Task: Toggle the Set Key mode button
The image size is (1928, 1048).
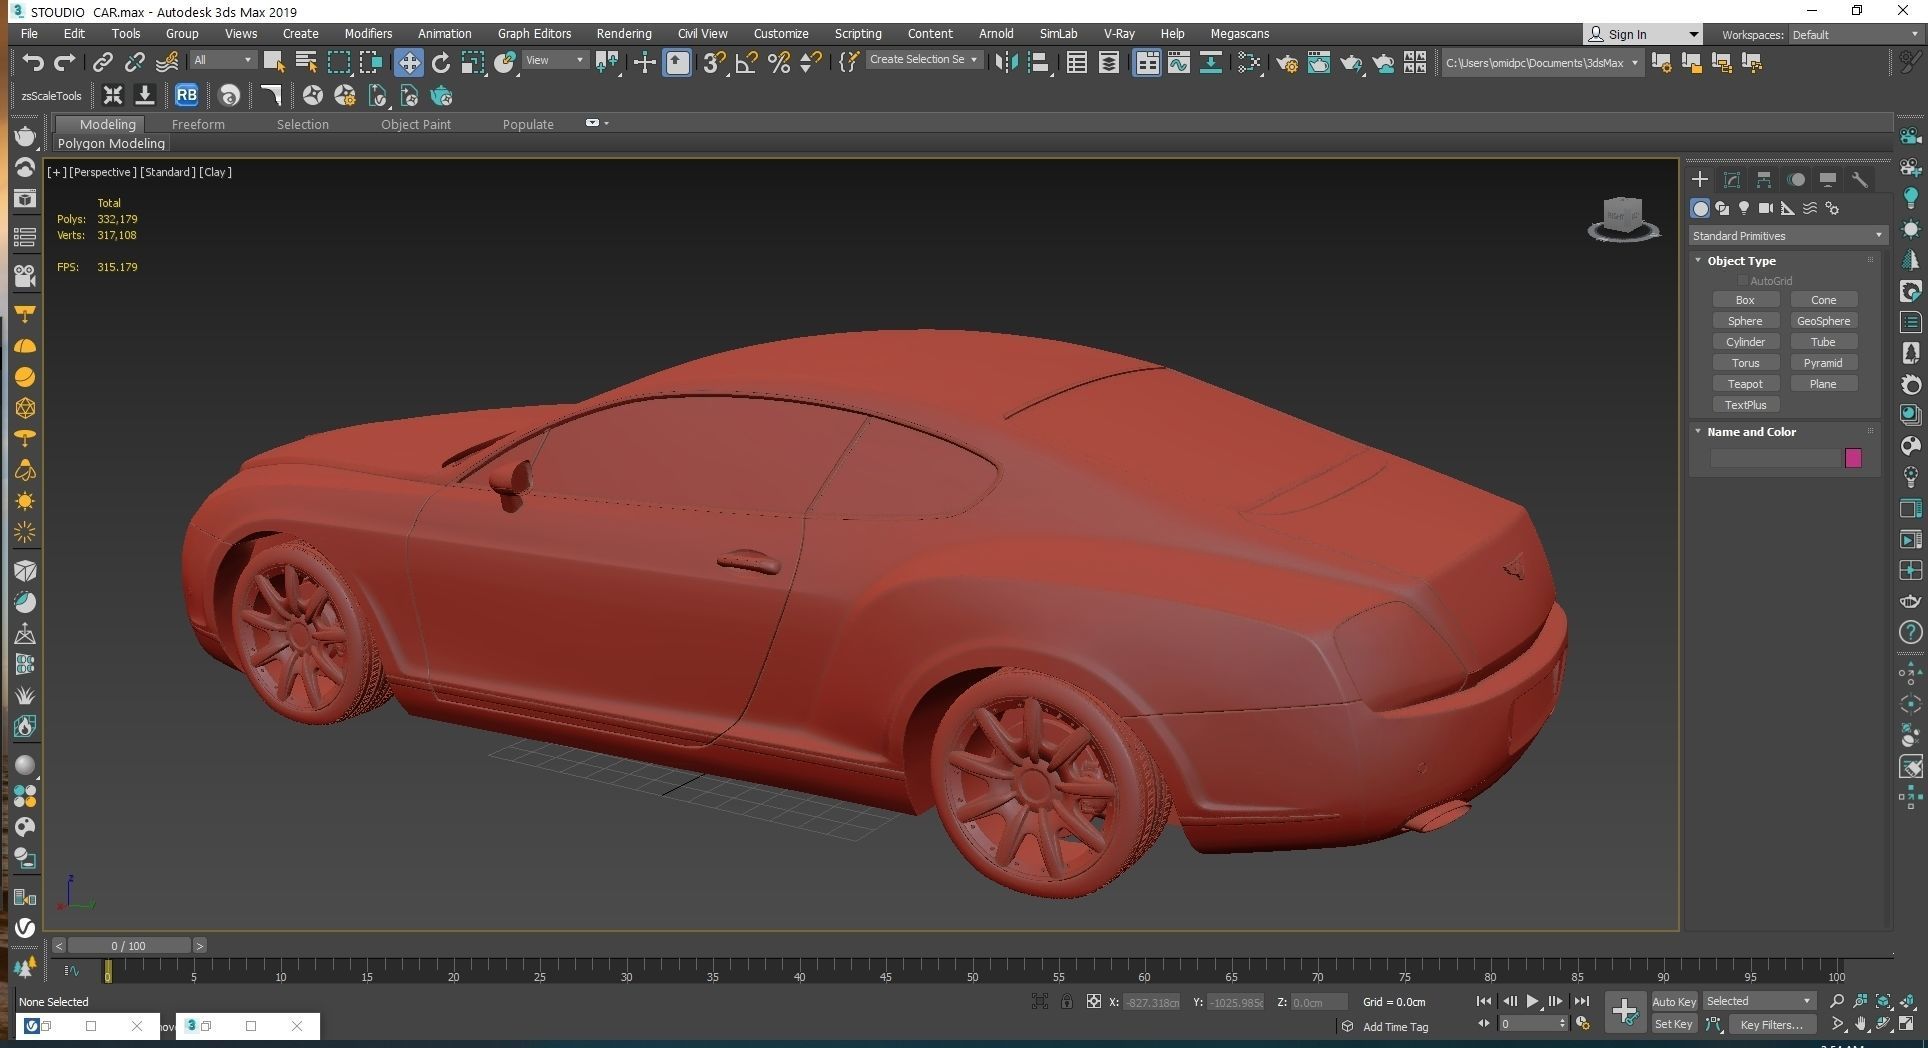Action: 1673,1024
